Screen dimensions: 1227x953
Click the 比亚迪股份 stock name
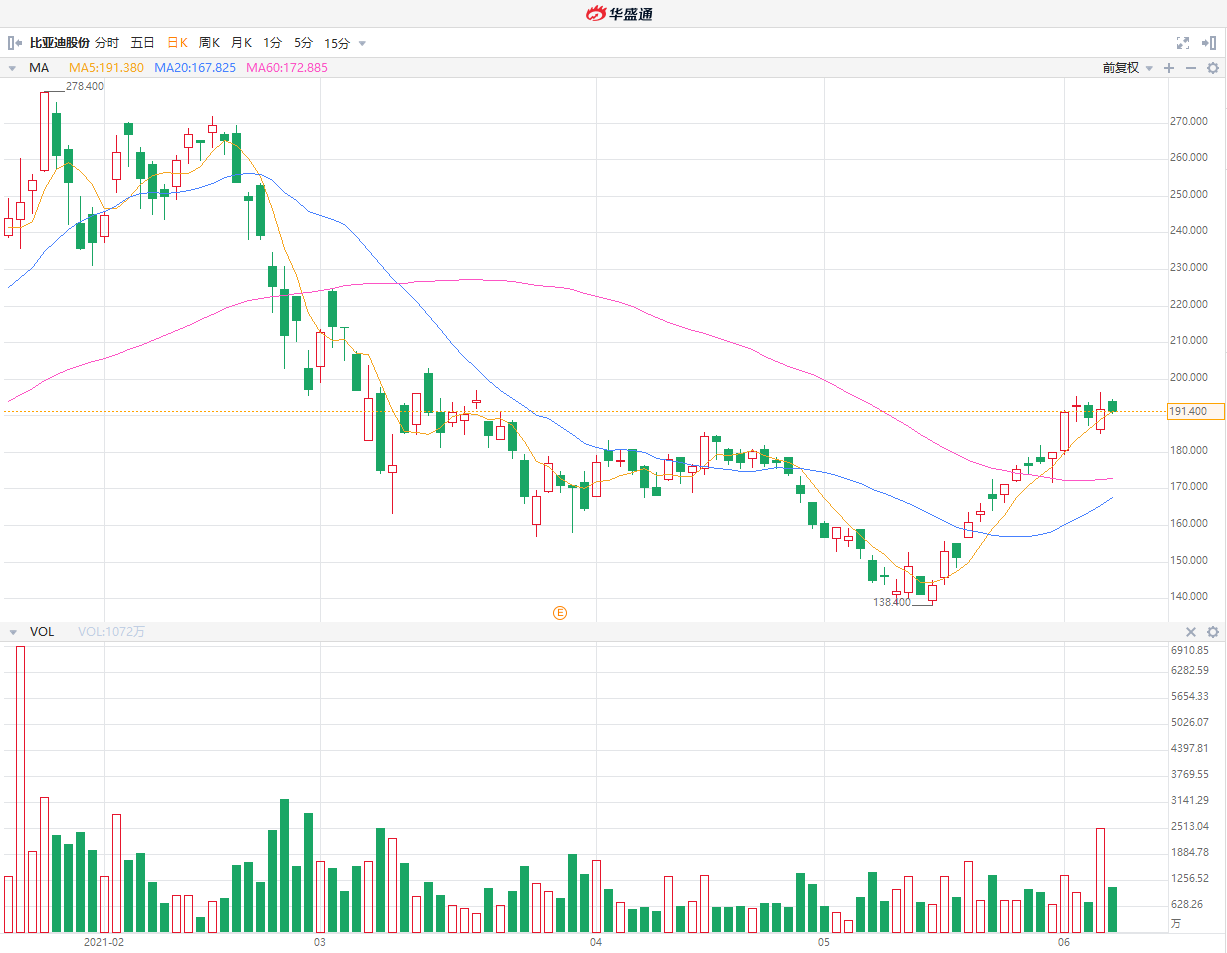click(60, 43)
